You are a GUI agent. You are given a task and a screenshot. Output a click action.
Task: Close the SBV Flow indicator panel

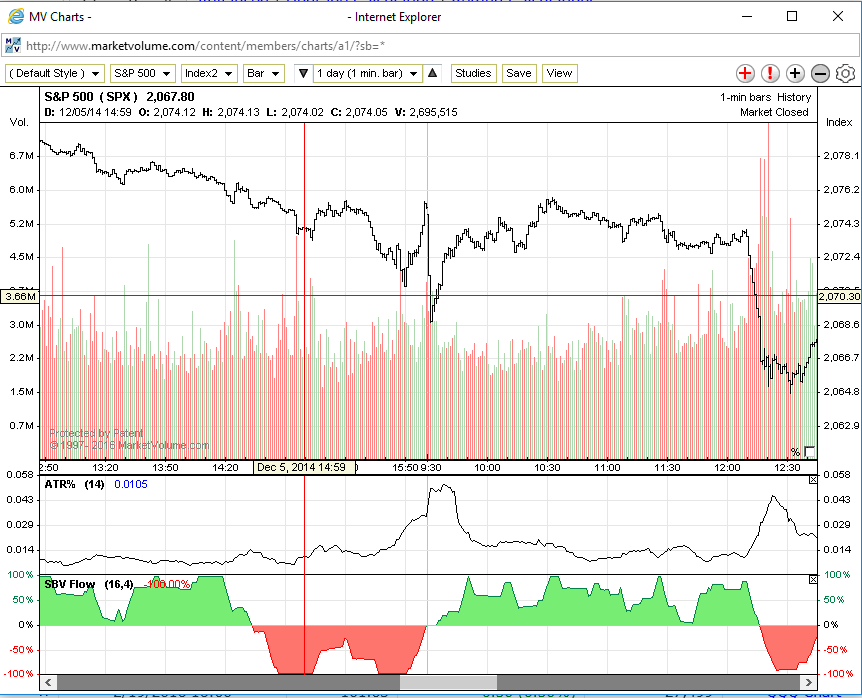point(812,579)
